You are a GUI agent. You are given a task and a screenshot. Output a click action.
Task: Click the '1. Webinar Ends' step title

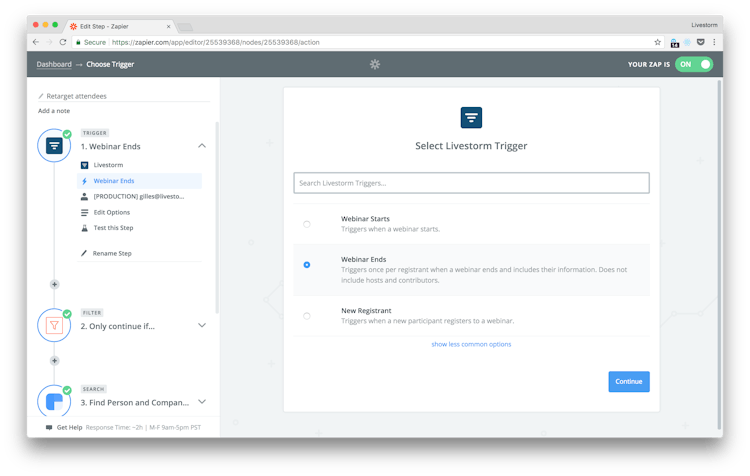point(110,146)
